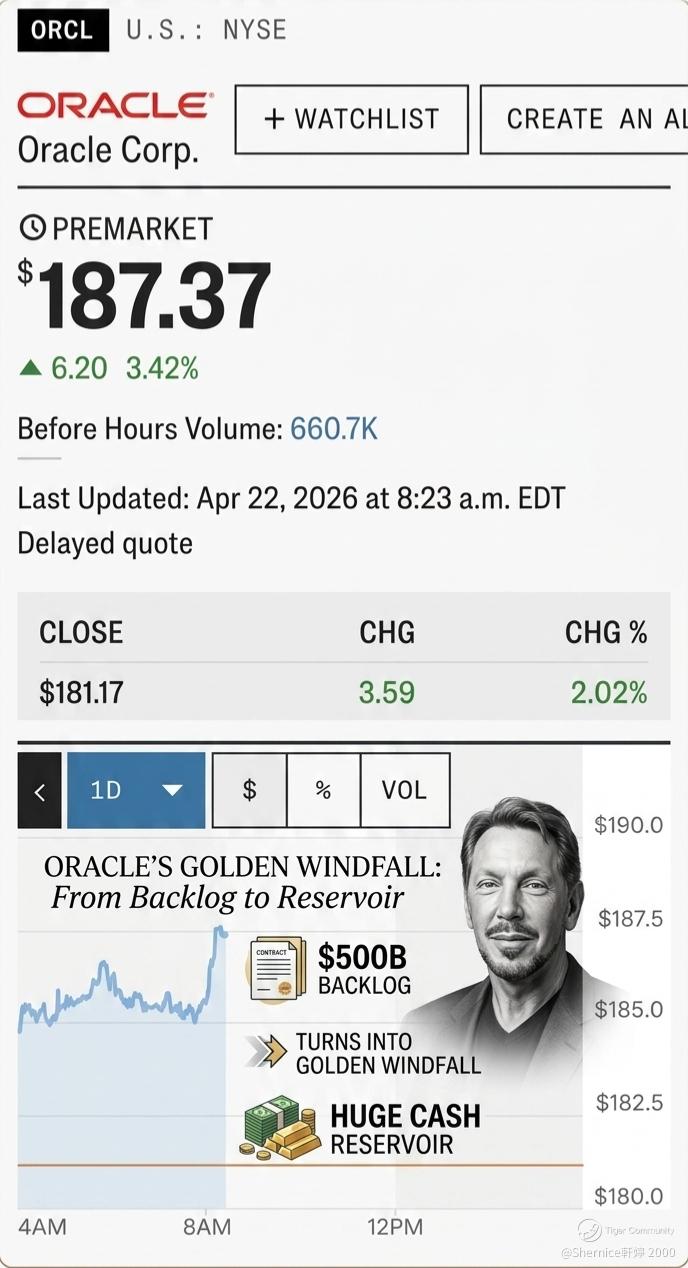Expand the dropdown arrow next to 1D
This screenshot has width=688, height=1268.
(172, 790)
